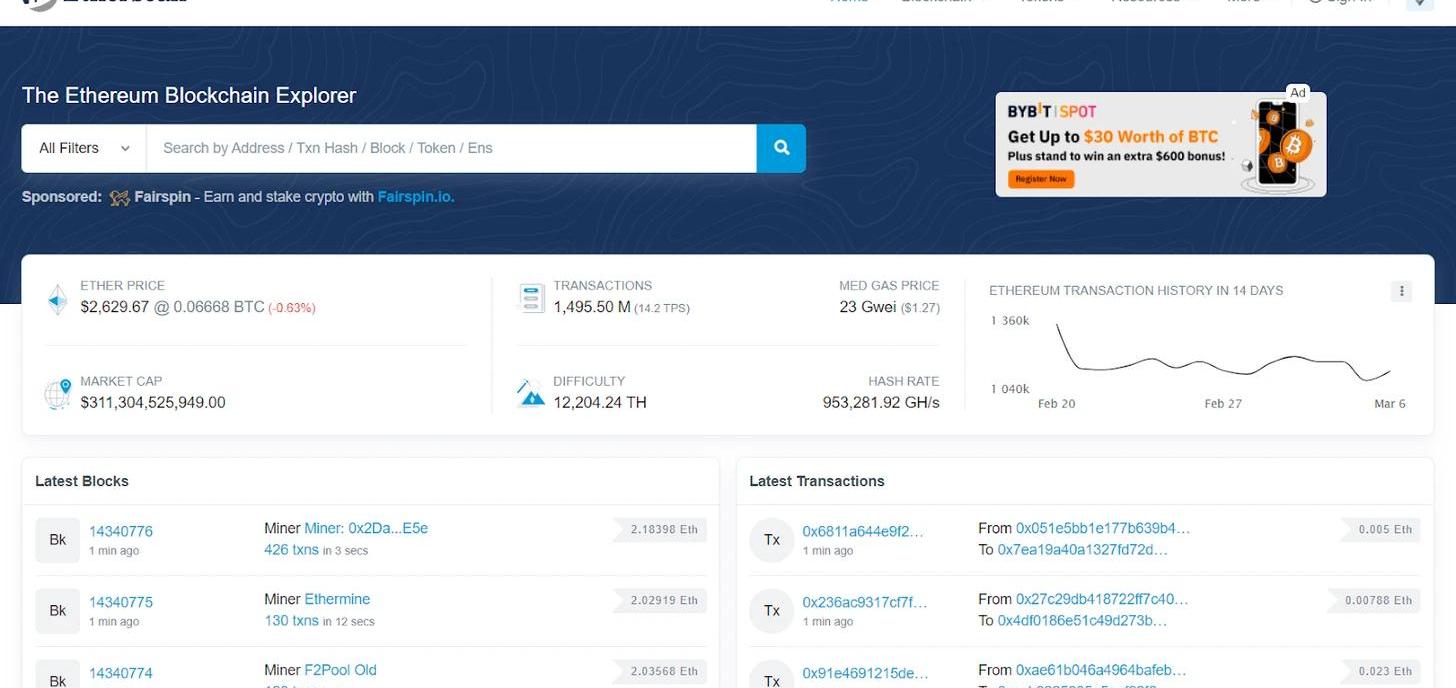
Task: View F2Pool Old miner page
Action: [340, 670]
